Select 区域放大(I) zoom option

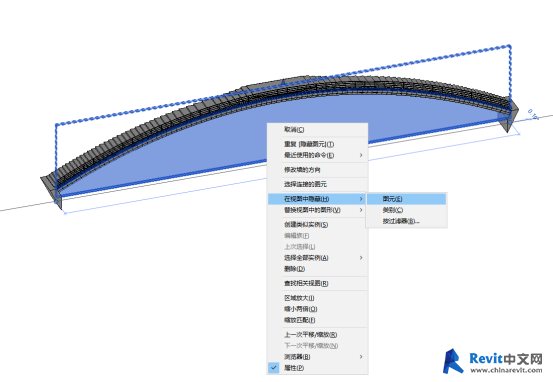[317, 298]
